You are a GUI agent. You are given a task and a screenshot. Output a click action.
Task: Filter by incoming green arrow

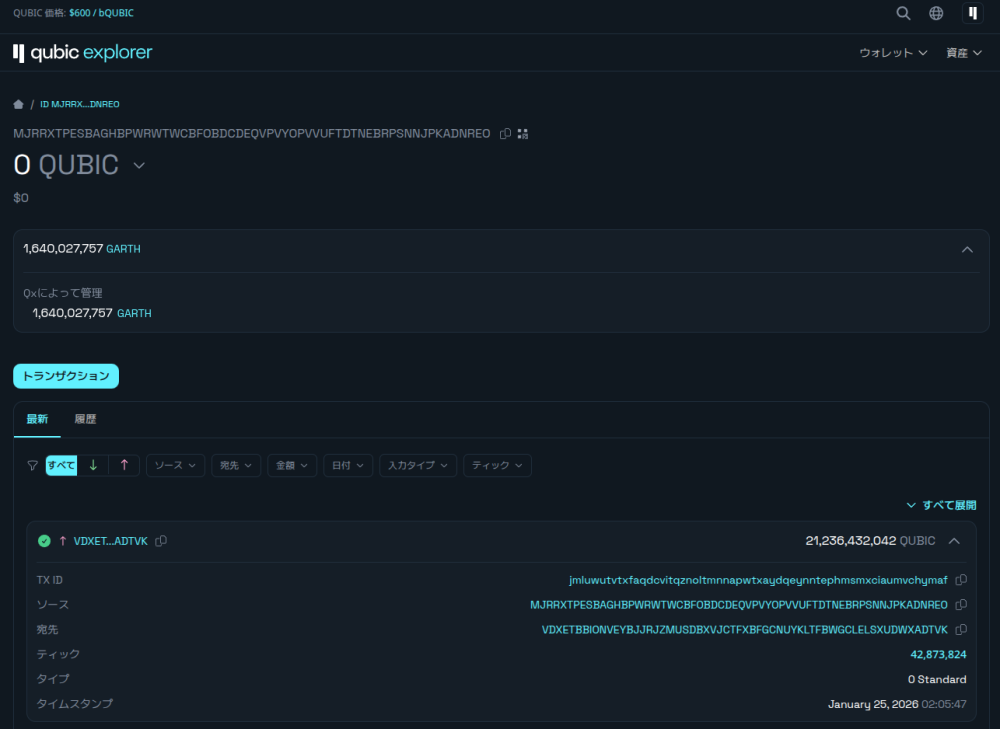[x=93, y=465]
